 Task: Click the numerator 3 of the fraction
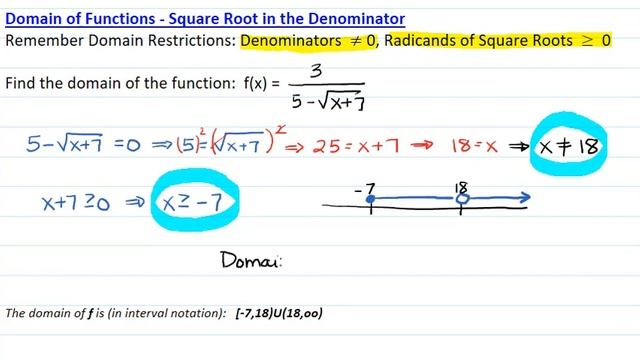[x=316, y=71]
